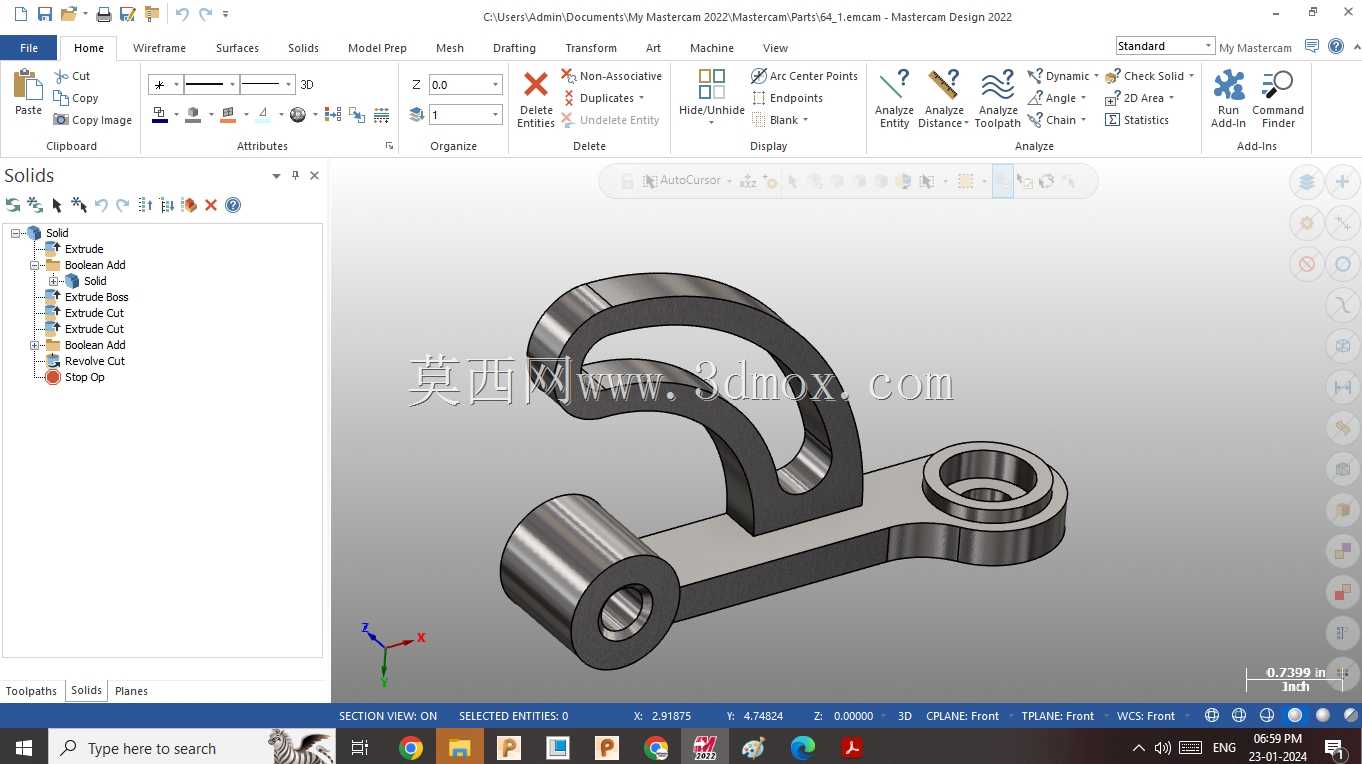Expand first Boolean Add tree node
Viewport: 1362px width, 764px height.
point(35,265)
